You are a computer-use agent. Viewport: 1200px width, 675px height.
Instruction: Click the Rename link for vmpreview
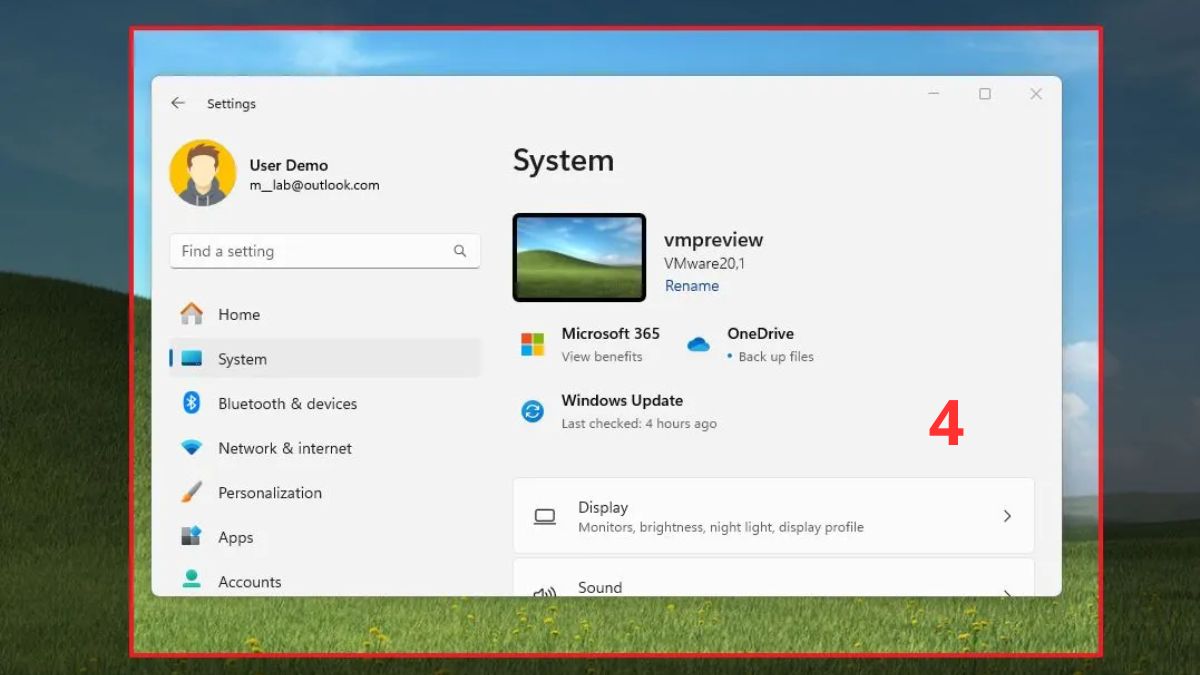[x=691, y=285]
